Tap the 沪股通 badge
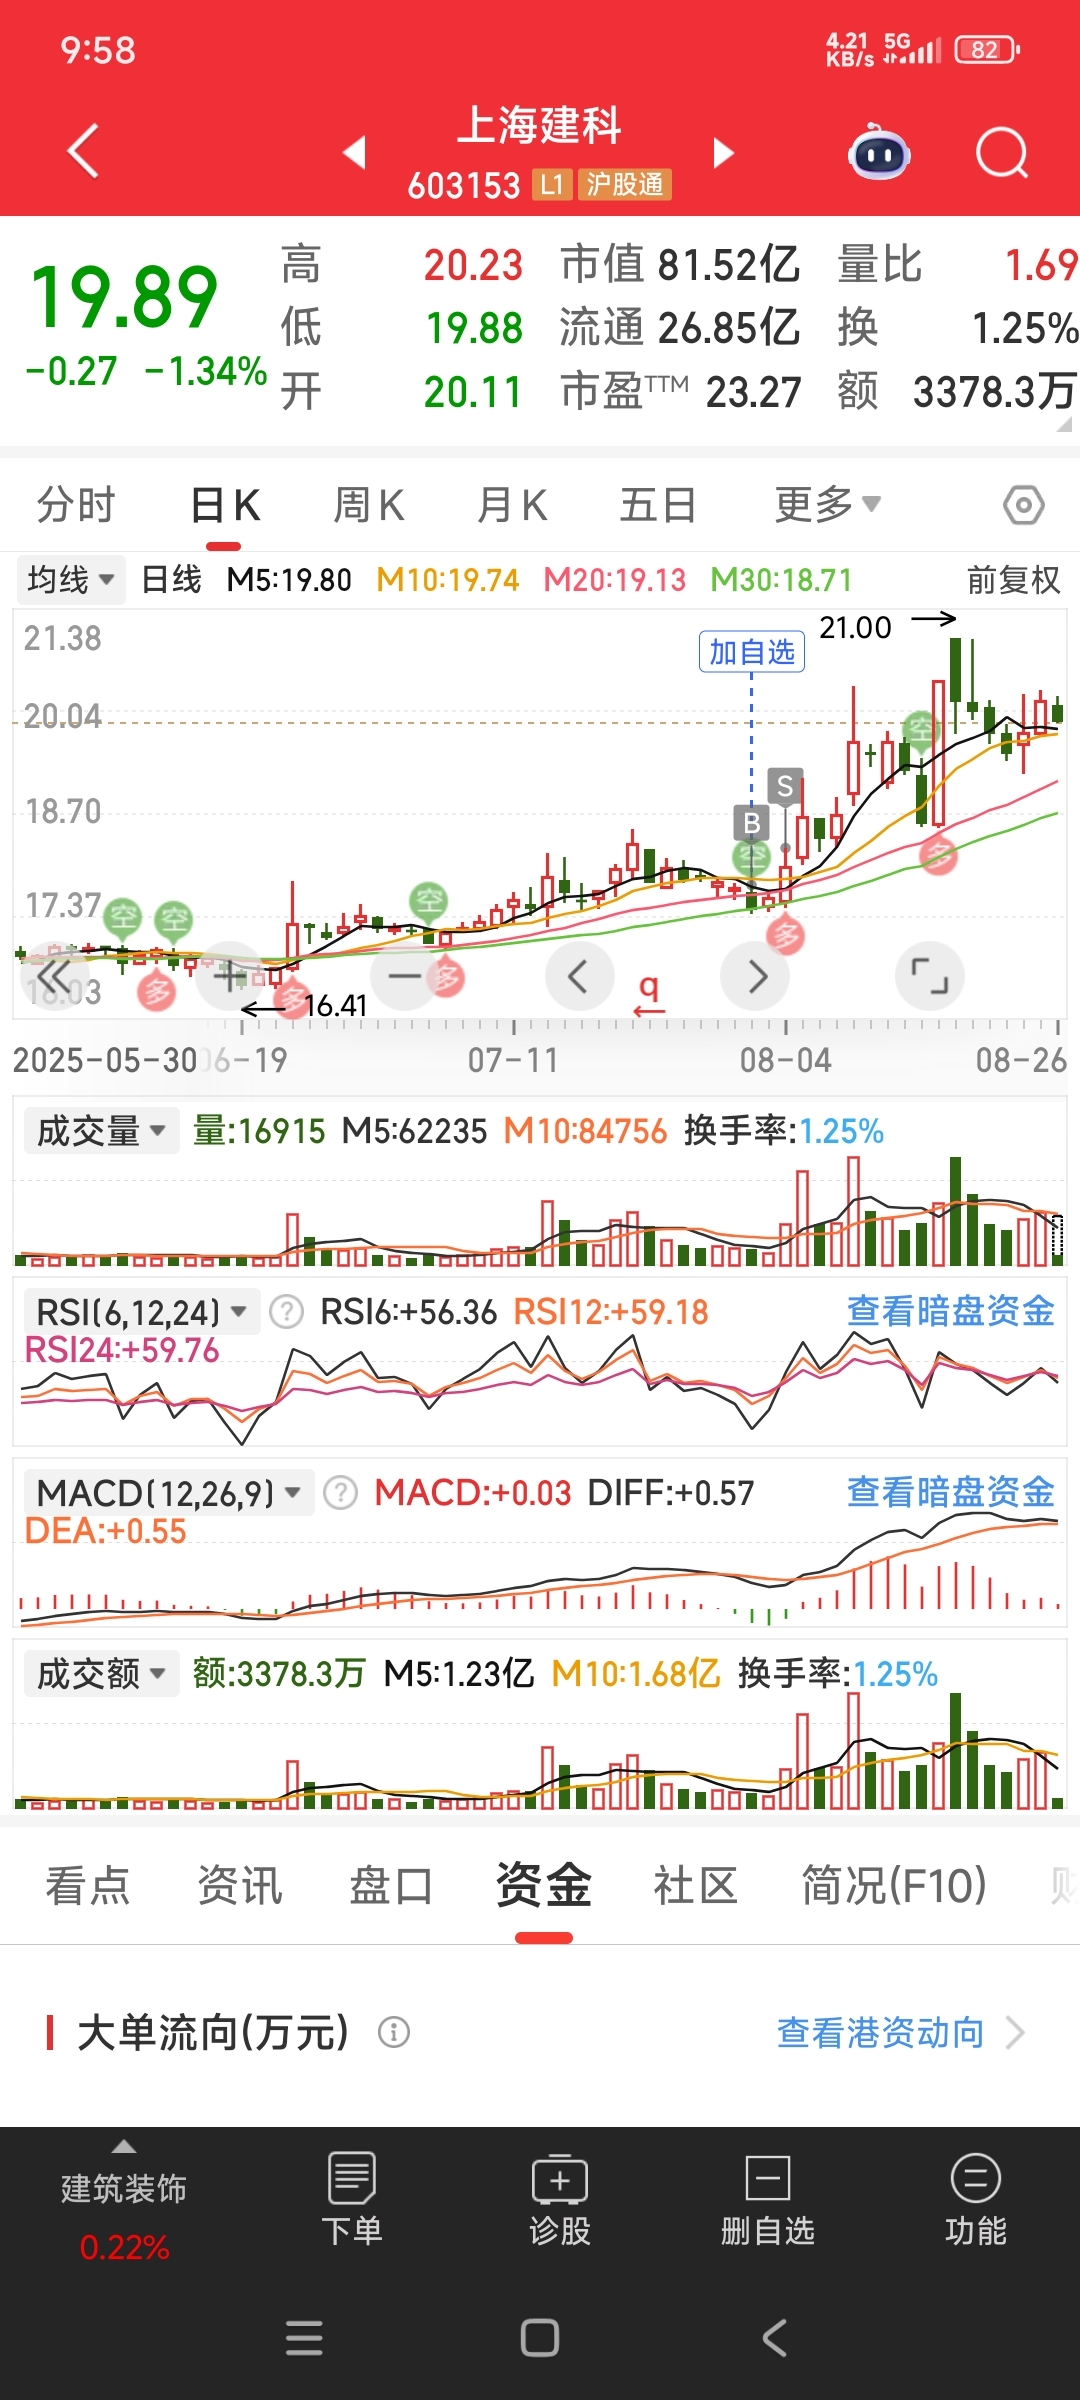 coord(625,185)
